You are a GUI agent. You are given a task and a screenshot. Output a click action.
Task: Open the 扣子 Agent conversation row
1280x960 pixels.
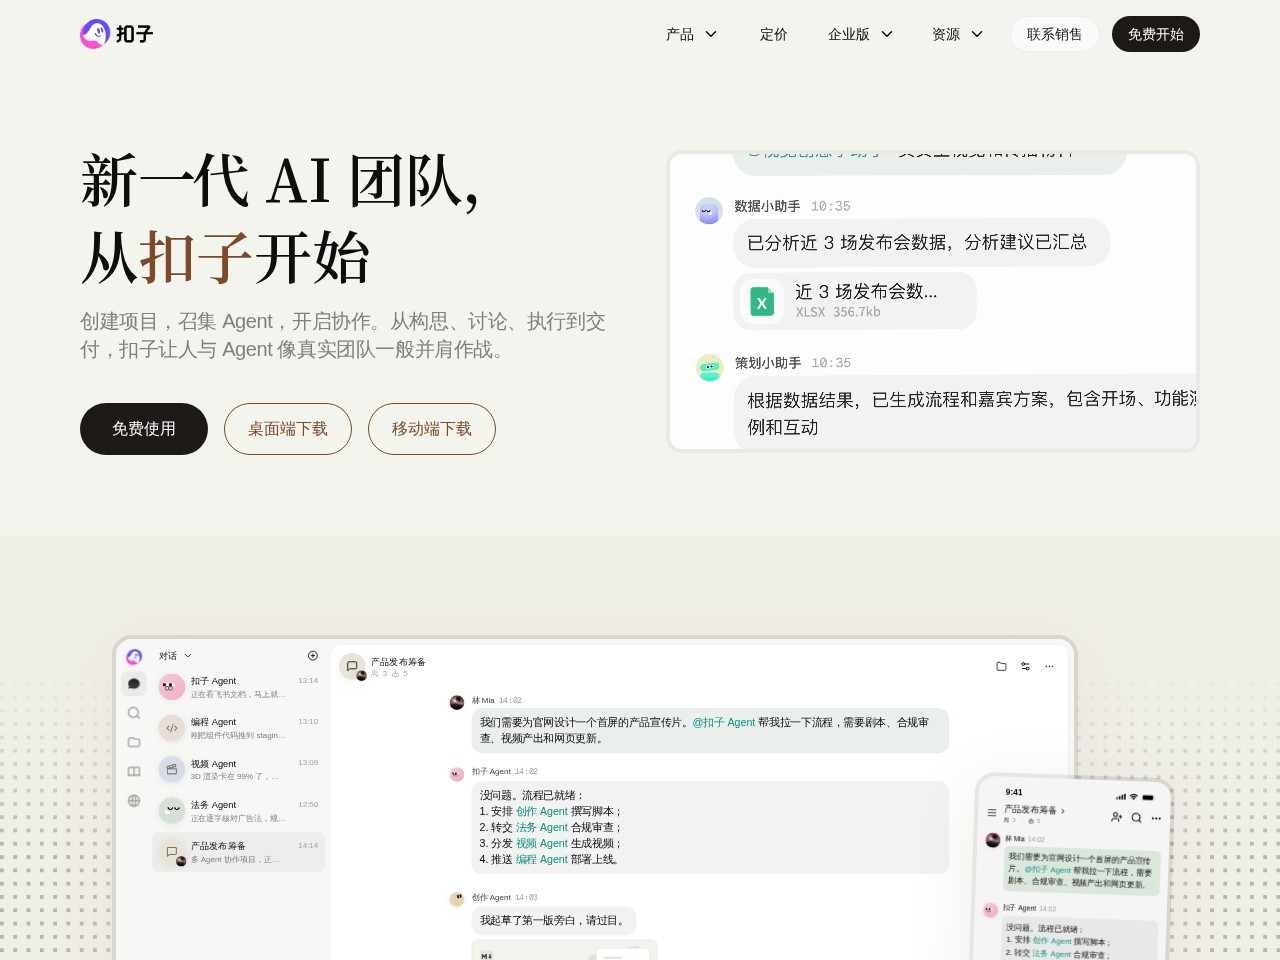pyautogui.click(x=238, y=687)
